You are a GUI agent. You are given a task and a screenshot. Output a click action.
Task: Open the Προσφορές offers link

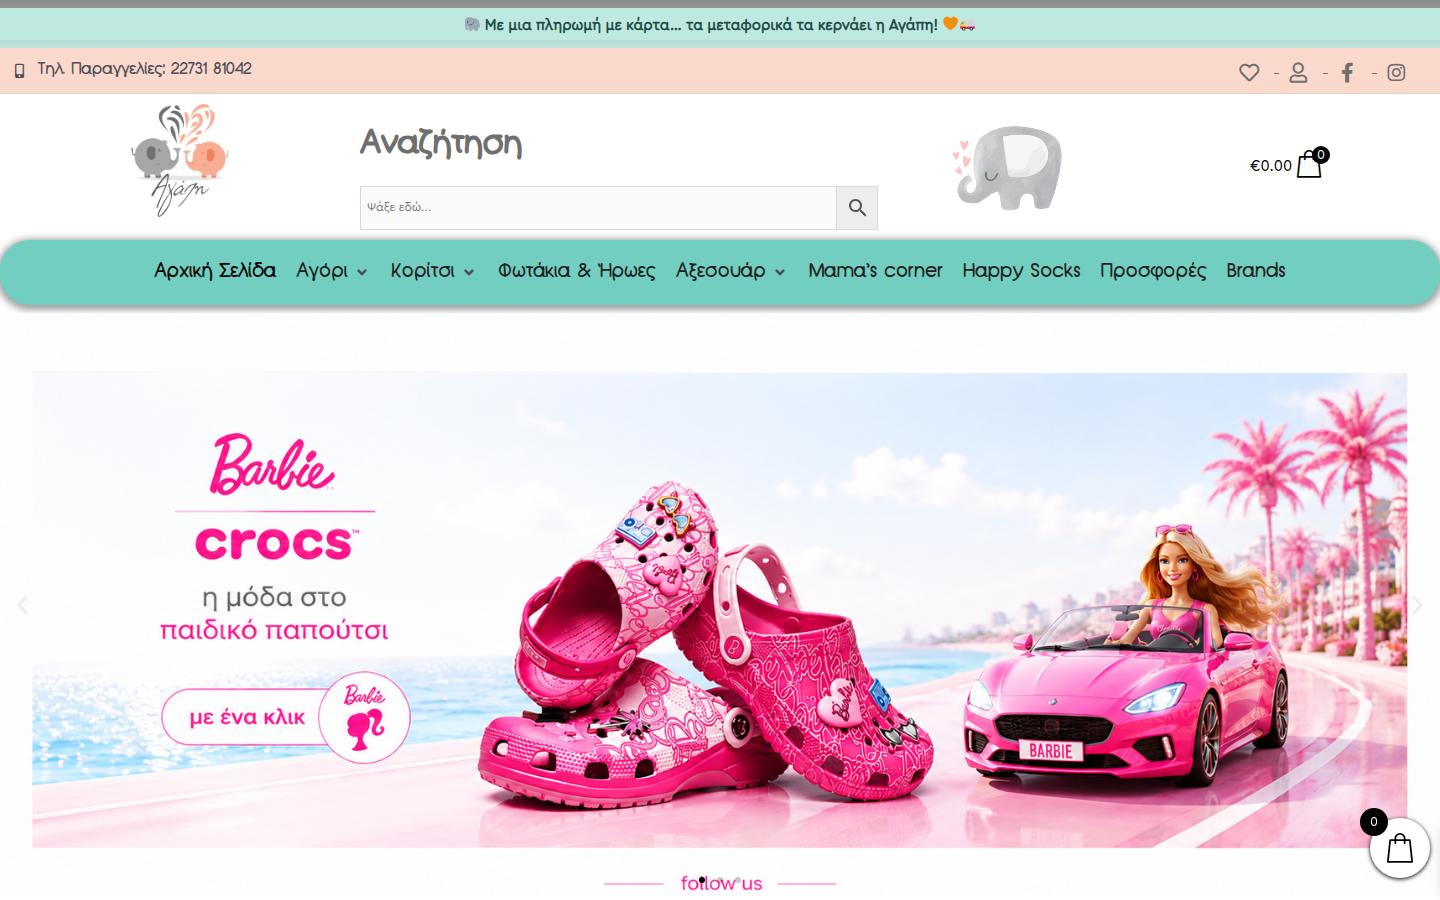(1153, 271)
